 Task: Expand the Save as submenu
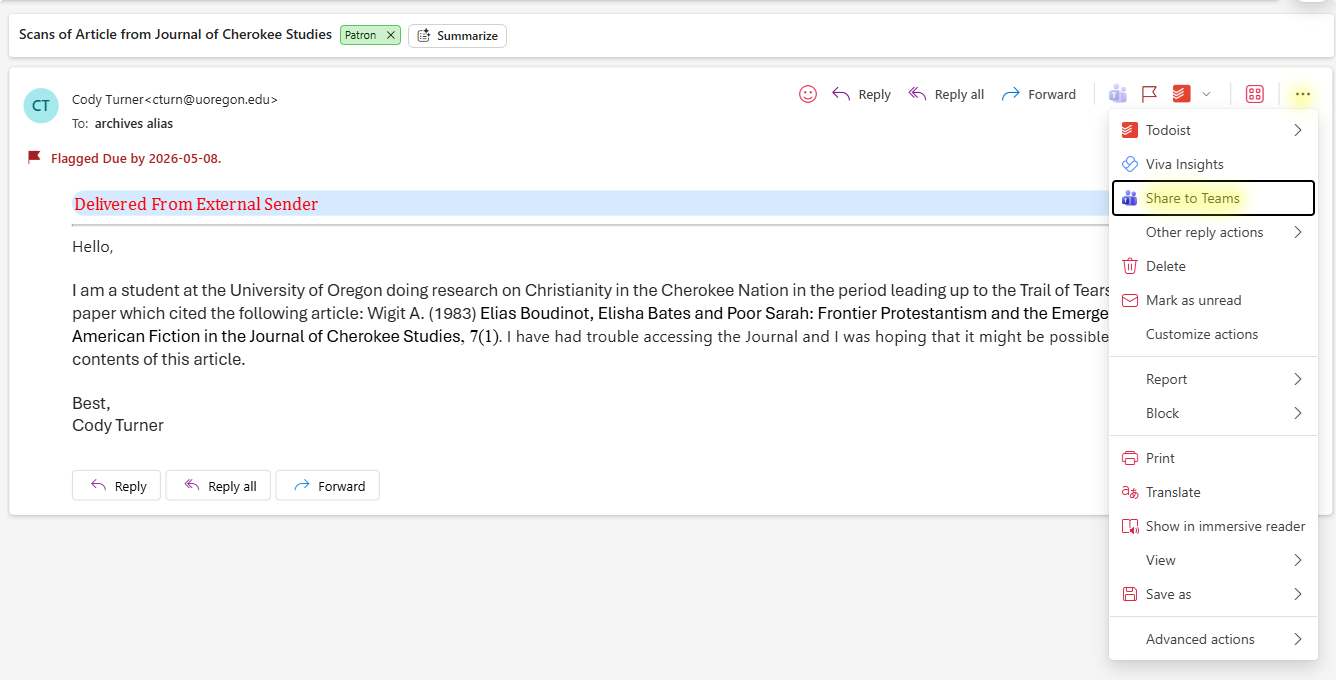[x=1213, y=594]
